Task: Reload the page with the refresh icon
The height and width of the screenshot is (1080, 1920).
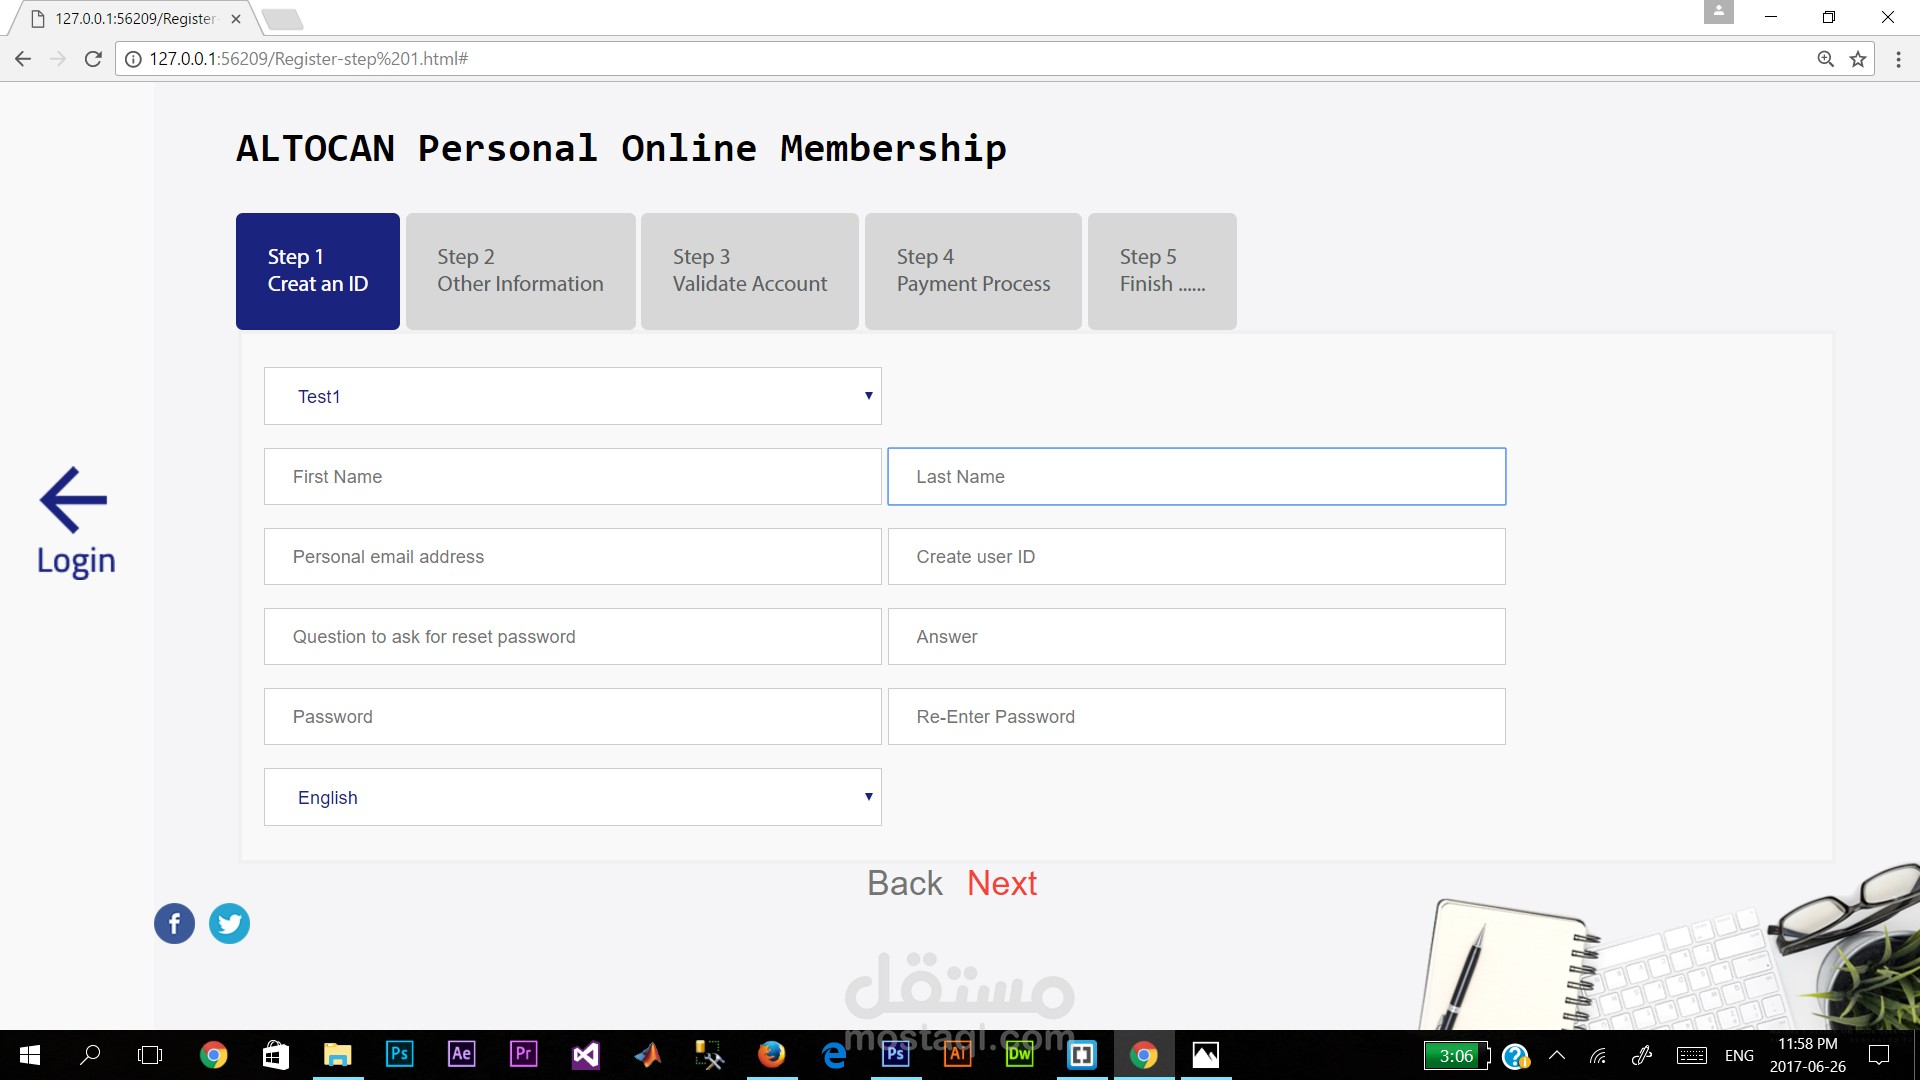Action: [93, 59]
